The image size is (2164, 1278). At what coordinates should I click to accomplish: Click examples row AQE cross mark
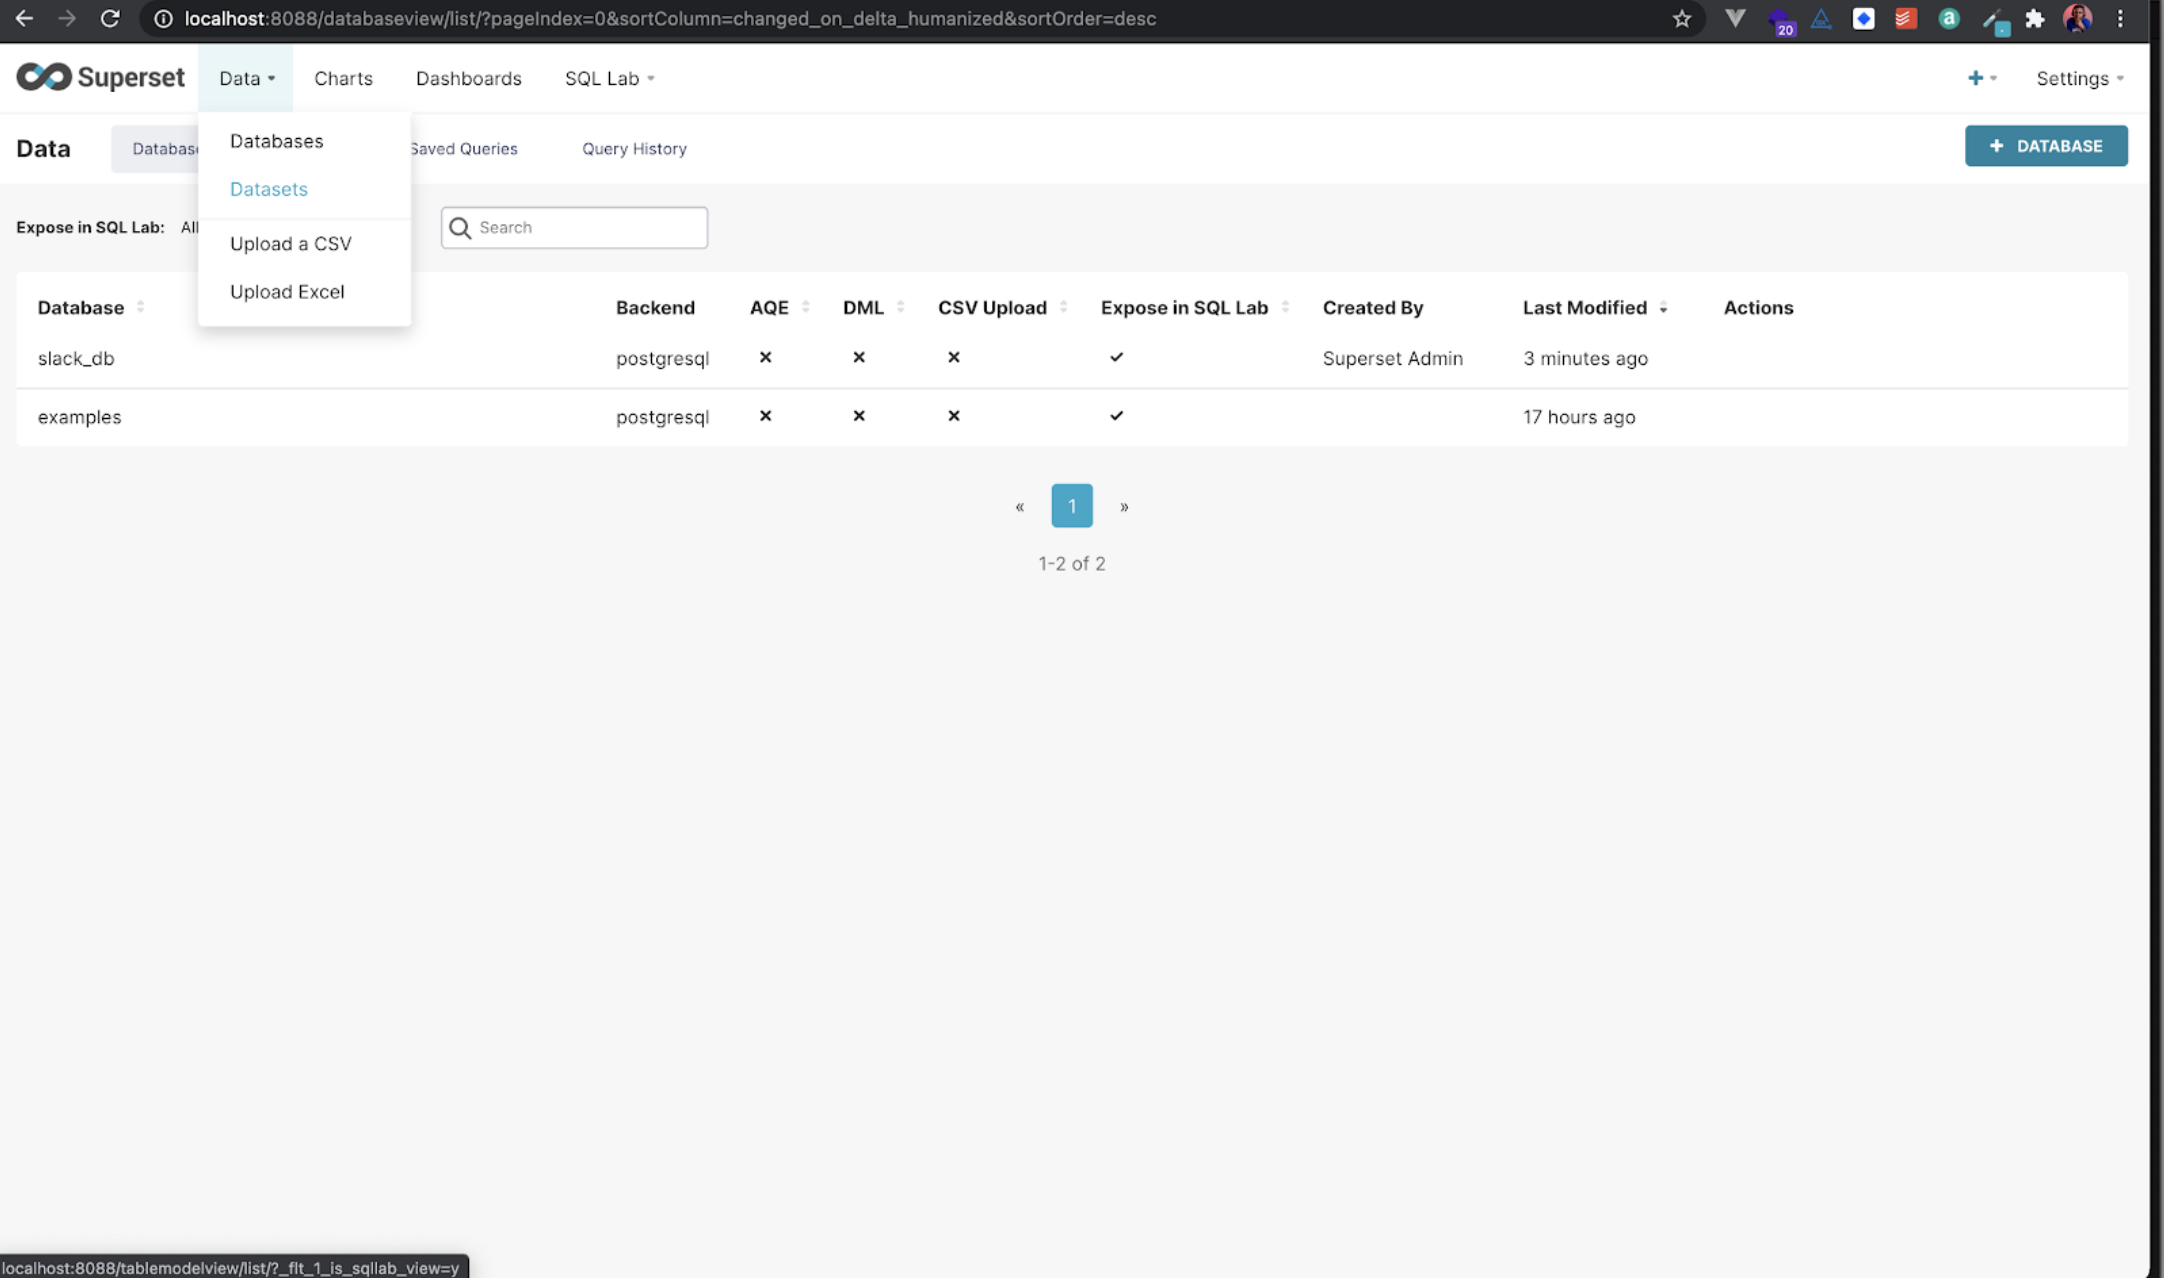[765, 416]
